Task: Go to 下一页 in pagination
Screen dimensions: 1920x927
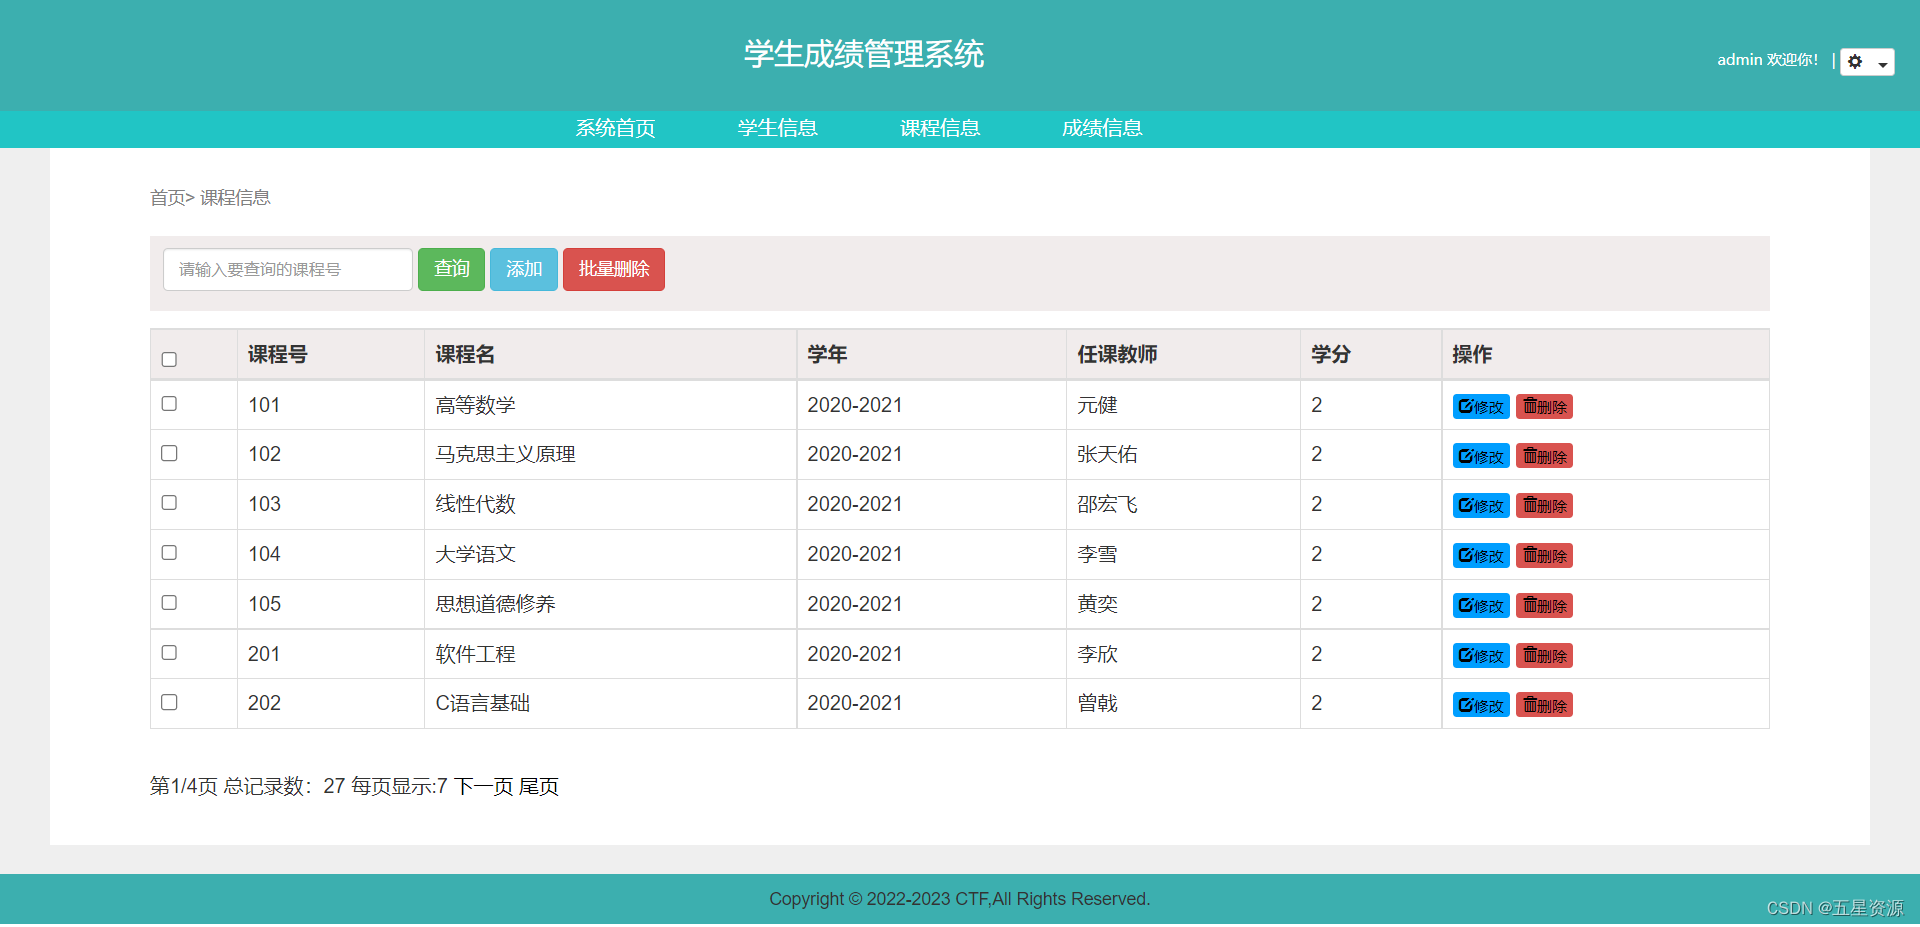Action: [483, 787]
